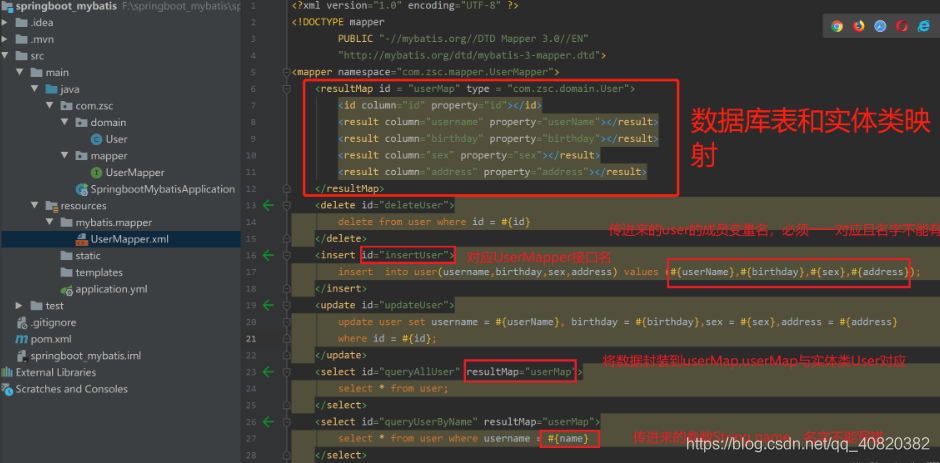Click the DTD URL on line 4
This screenshot has height=463, width=940.
pyautogui.click(x=469, y=55)
